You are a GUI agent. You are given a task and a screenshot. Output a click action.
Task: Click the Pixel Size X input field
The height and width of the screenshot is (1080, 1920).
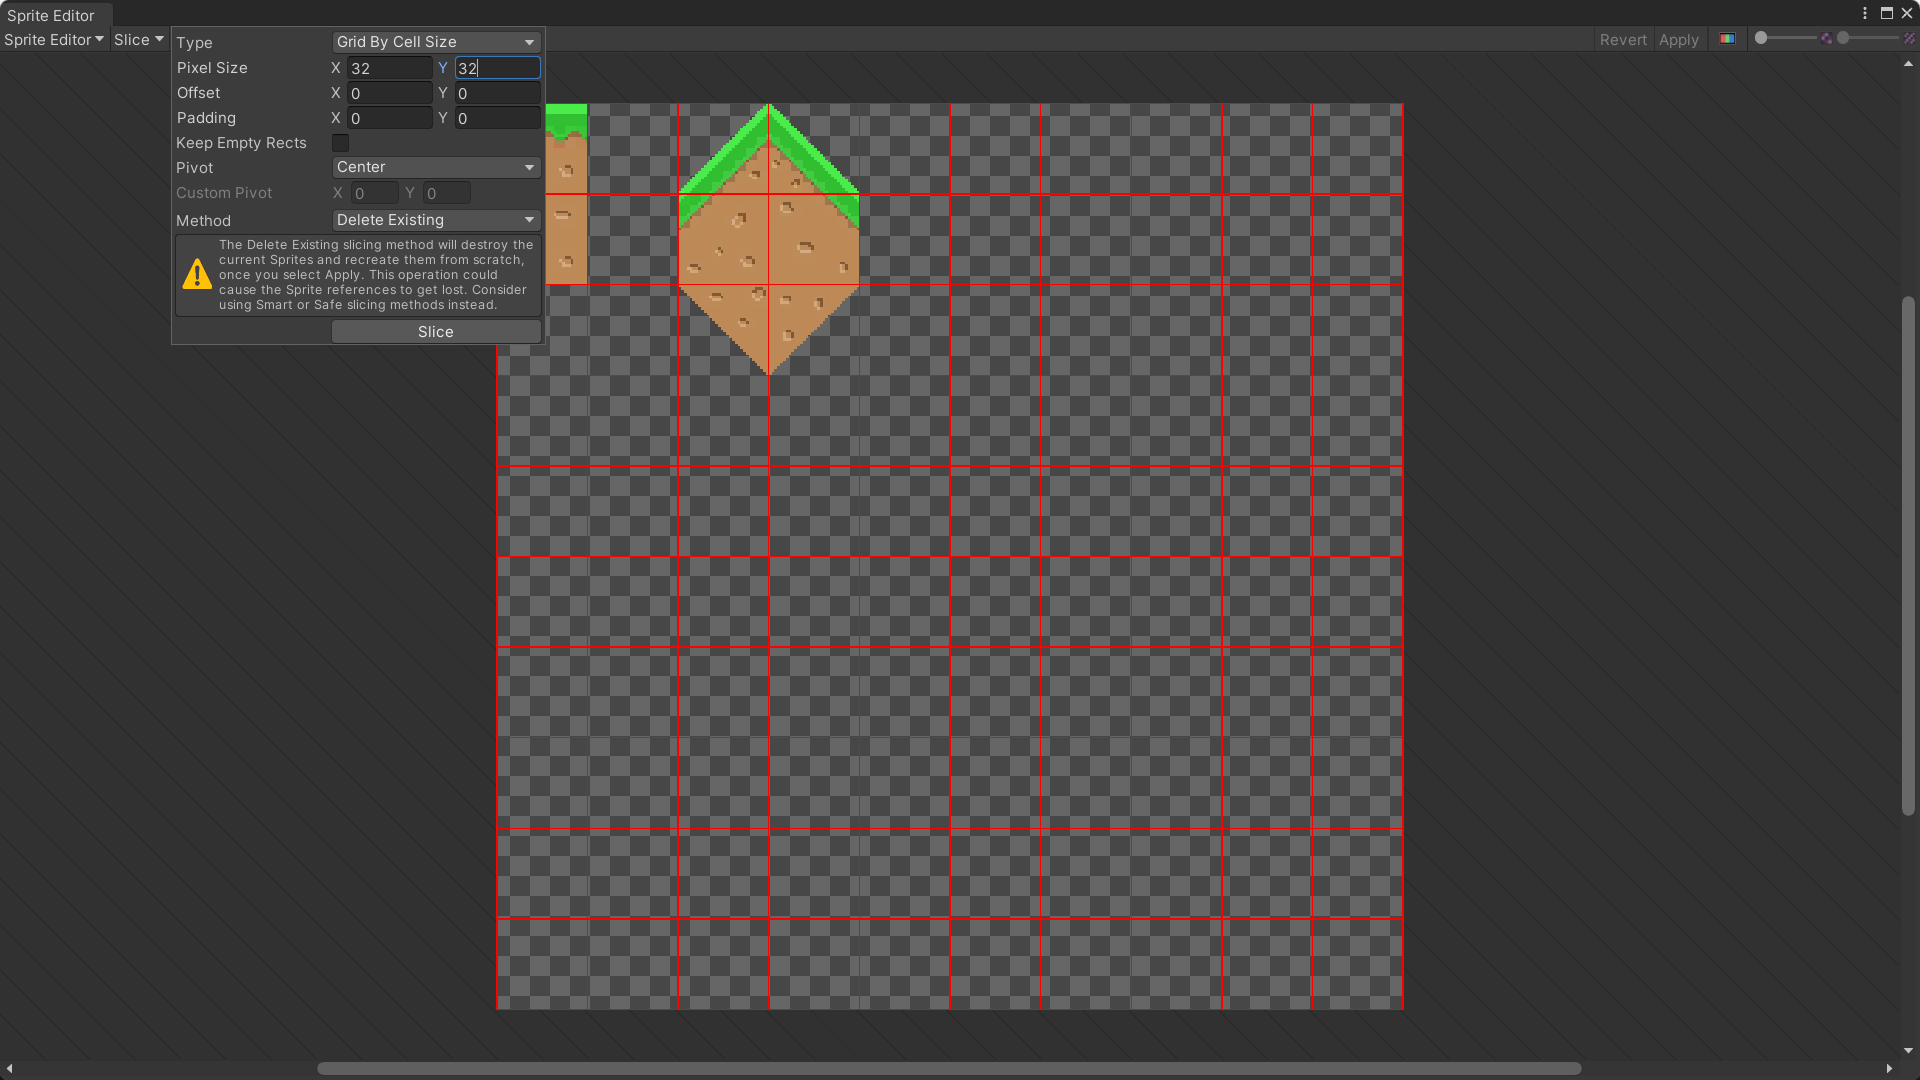pos(389,68)
